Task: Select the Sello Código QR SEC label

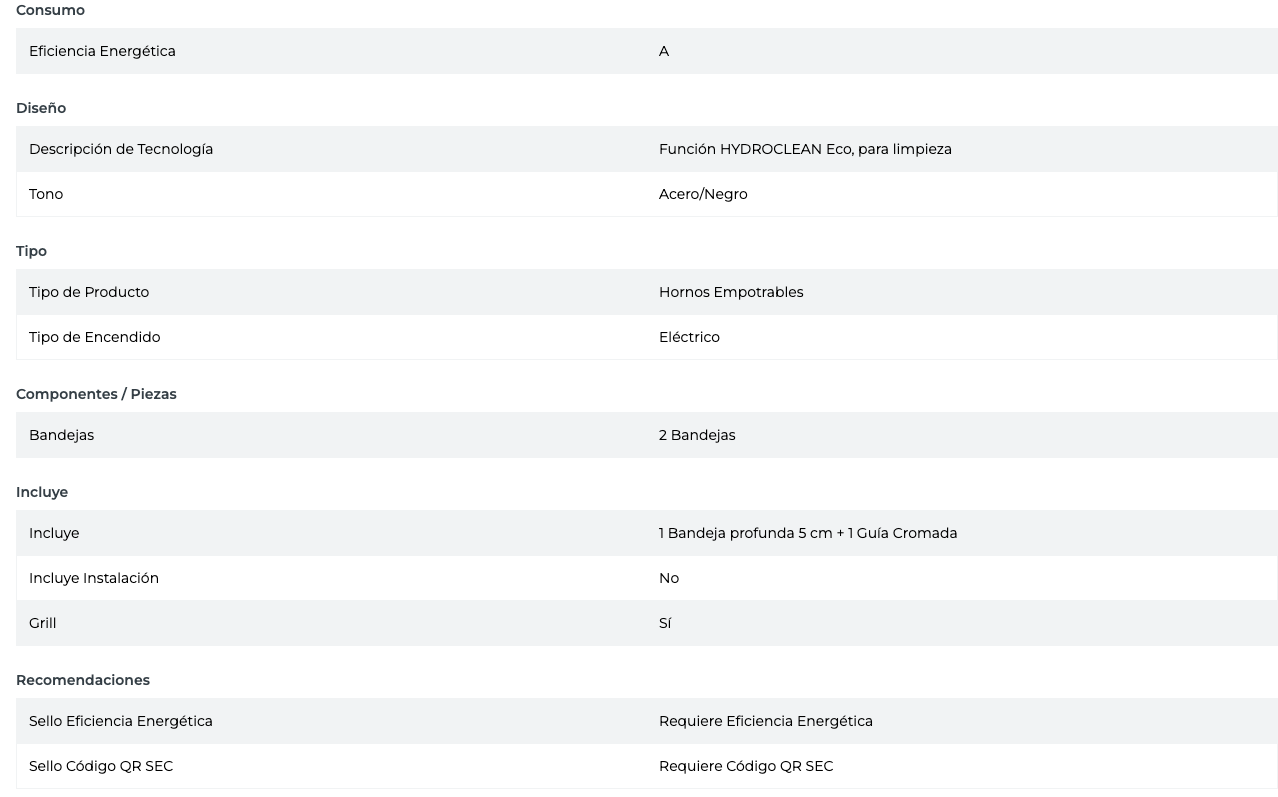Action: [101, 766]
